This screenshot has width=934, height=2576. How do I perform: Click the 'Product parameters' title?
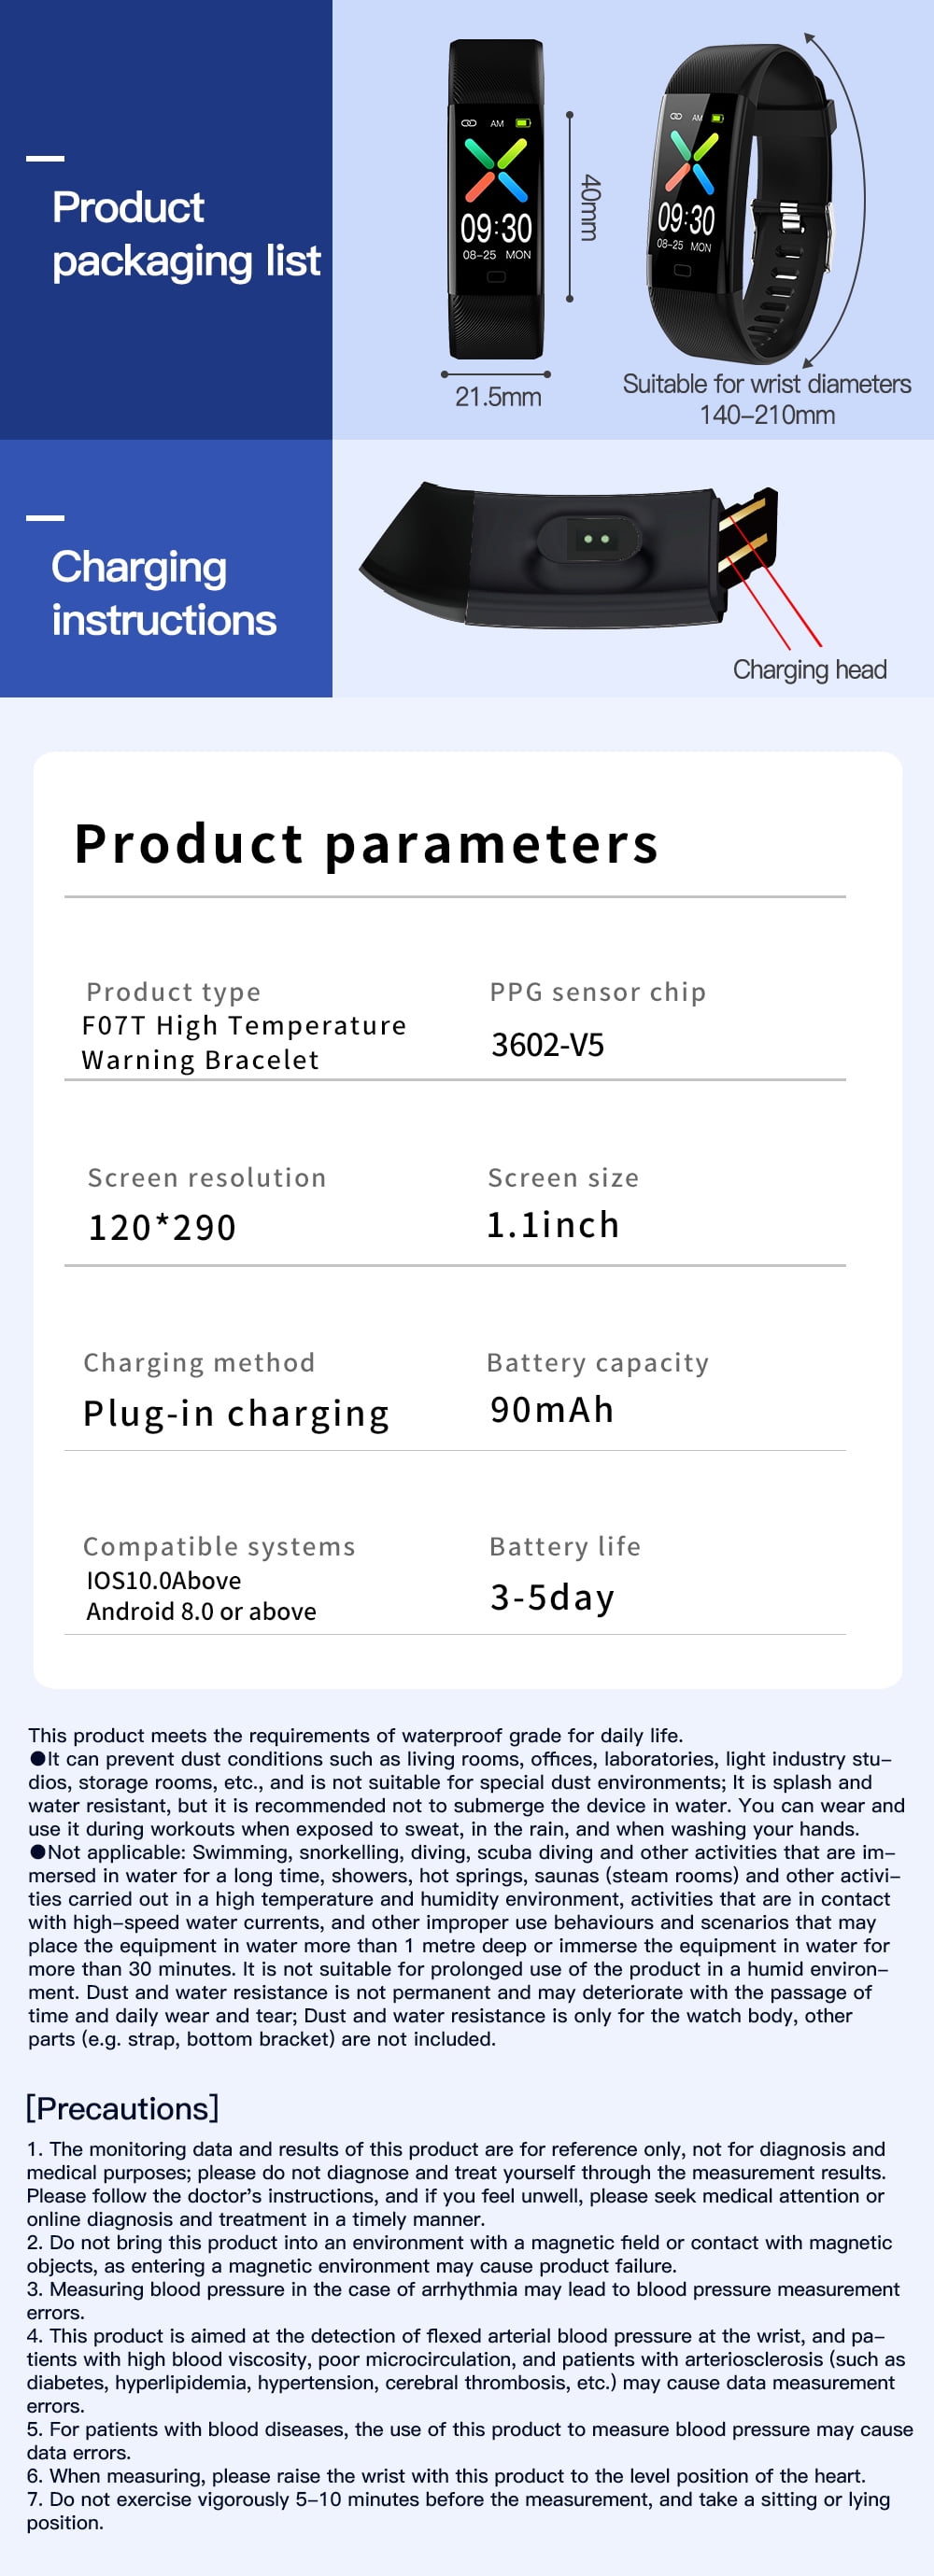367,843
